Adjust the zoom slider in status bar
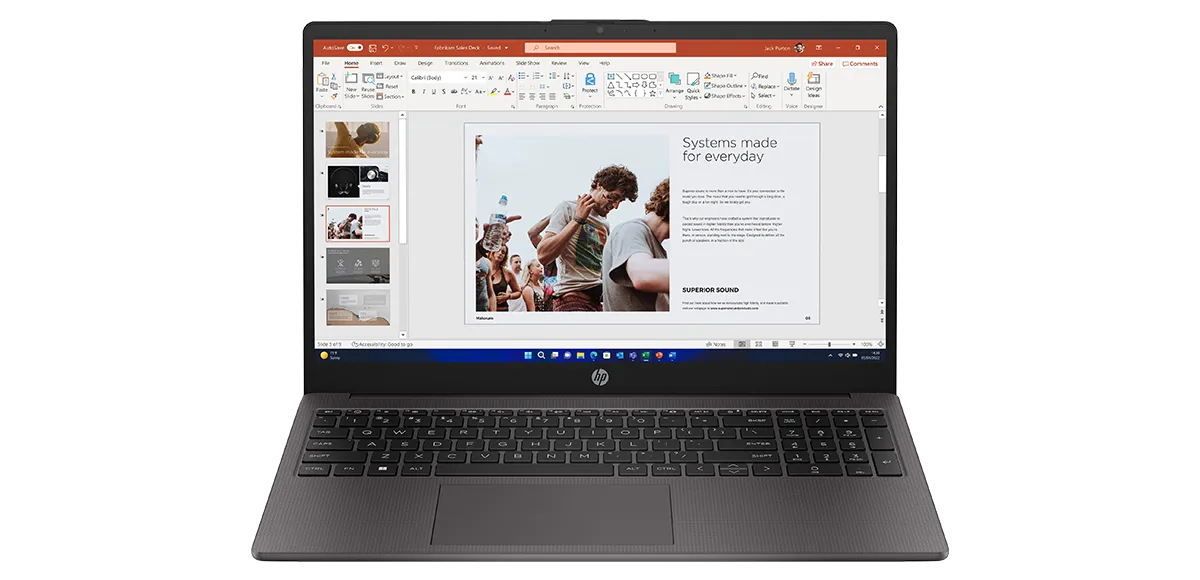 [829, 344]
